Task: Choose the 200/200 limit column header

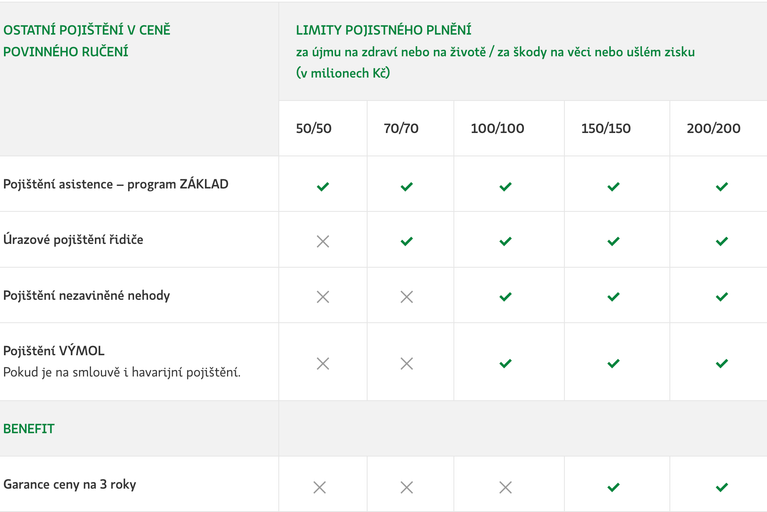Action: 713,128
